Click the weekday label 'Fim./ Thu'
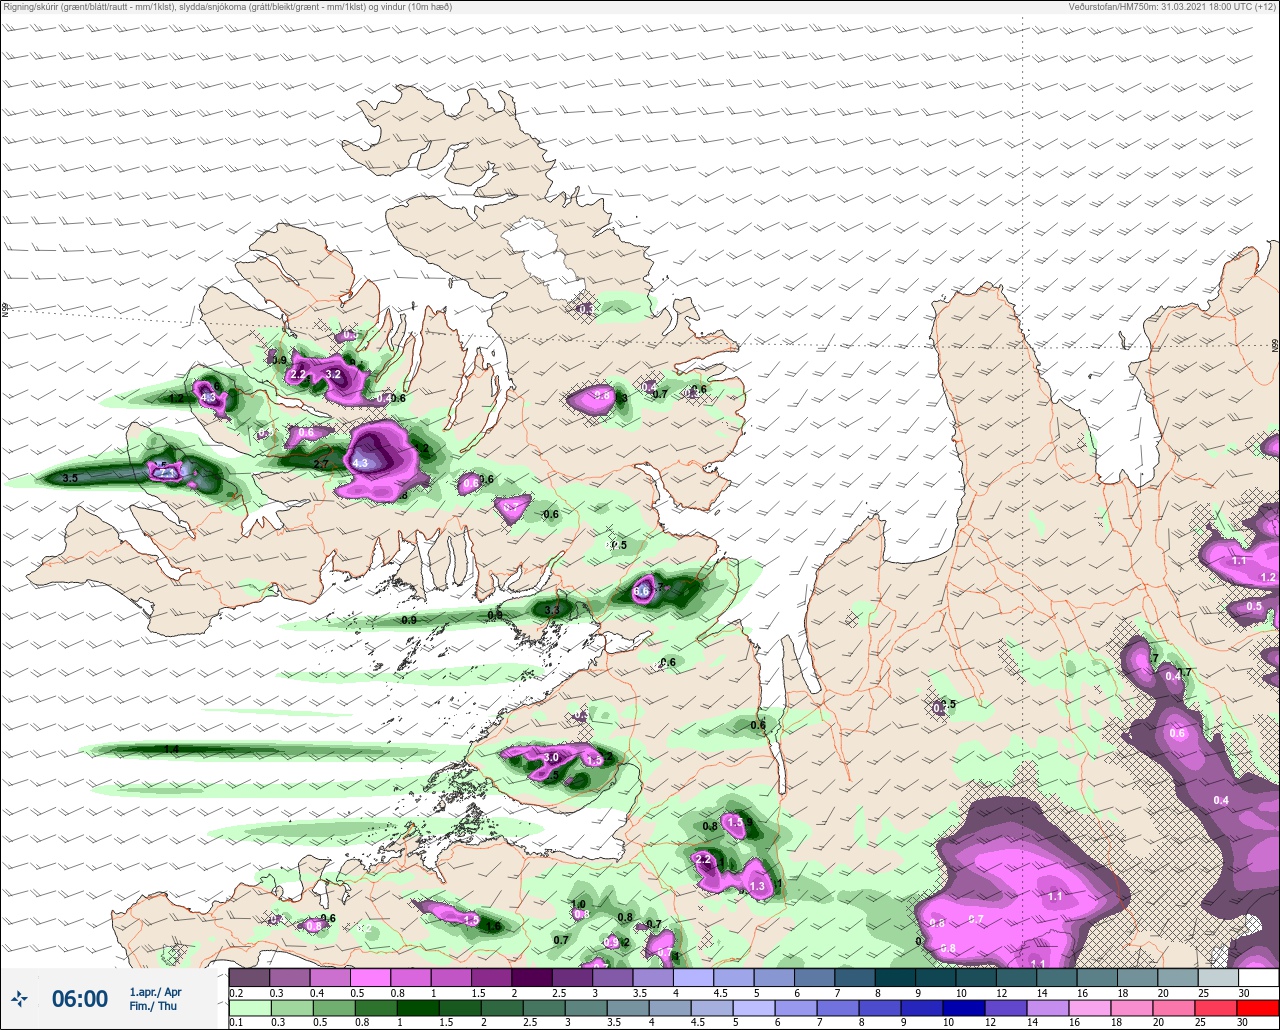Viewport: 1280px width, 1030px height. pyautogui.click(x=153, y=1006)
